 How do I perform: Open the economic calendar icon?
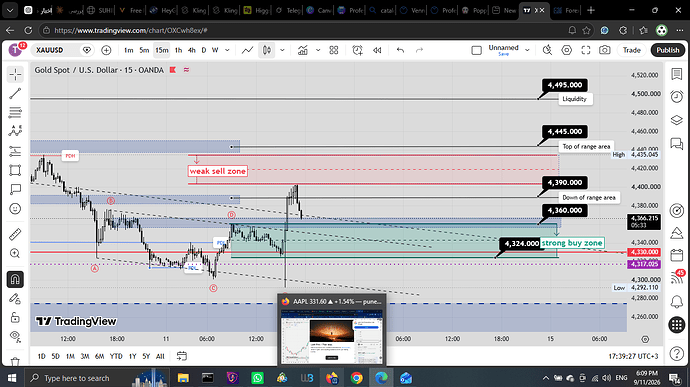pyautogui.click(x=676, y=255)
